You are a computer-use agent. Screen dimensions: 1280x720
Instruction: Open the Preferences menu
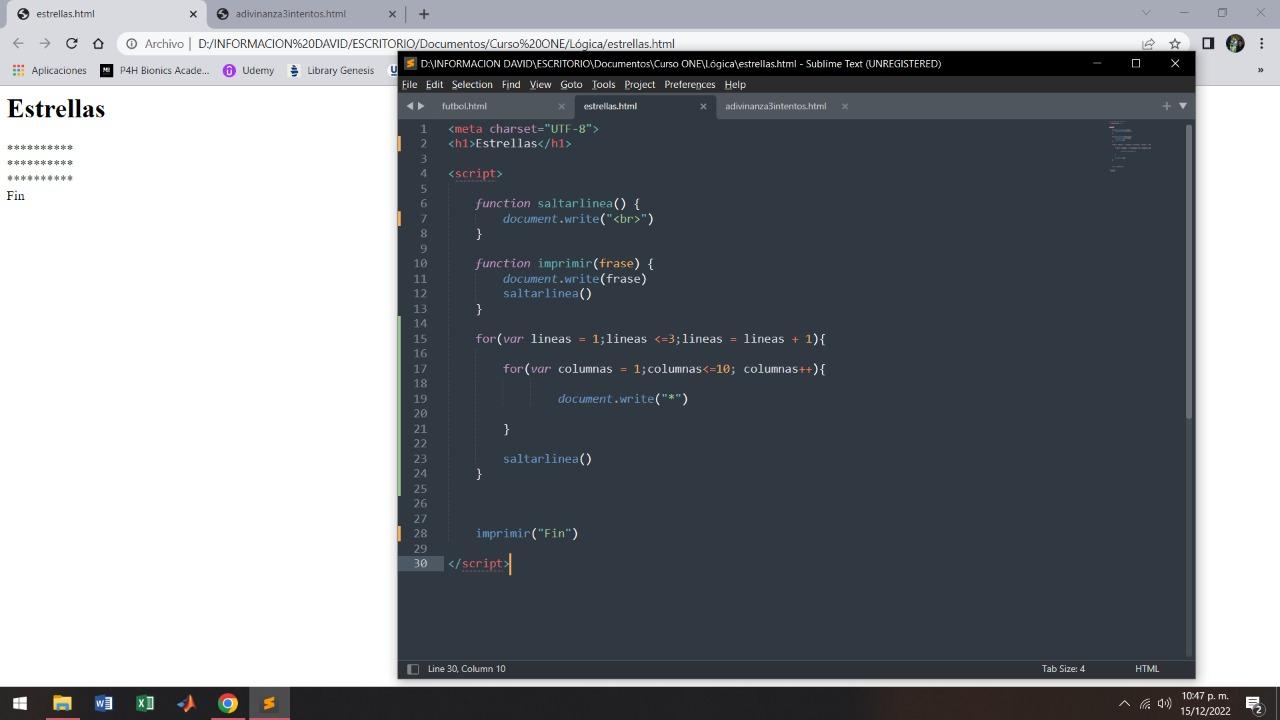click(x=690, y=84)
